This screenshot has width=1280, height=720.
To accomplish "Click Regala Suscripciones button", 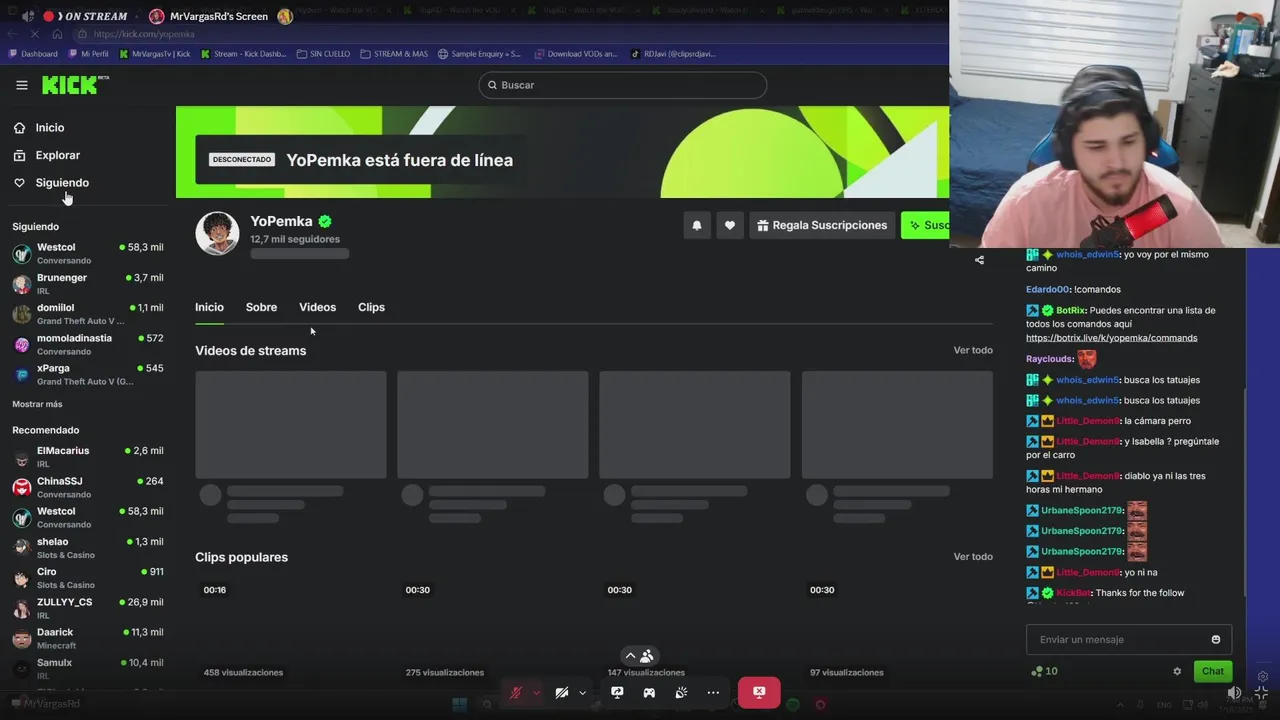I will (822, 225).
